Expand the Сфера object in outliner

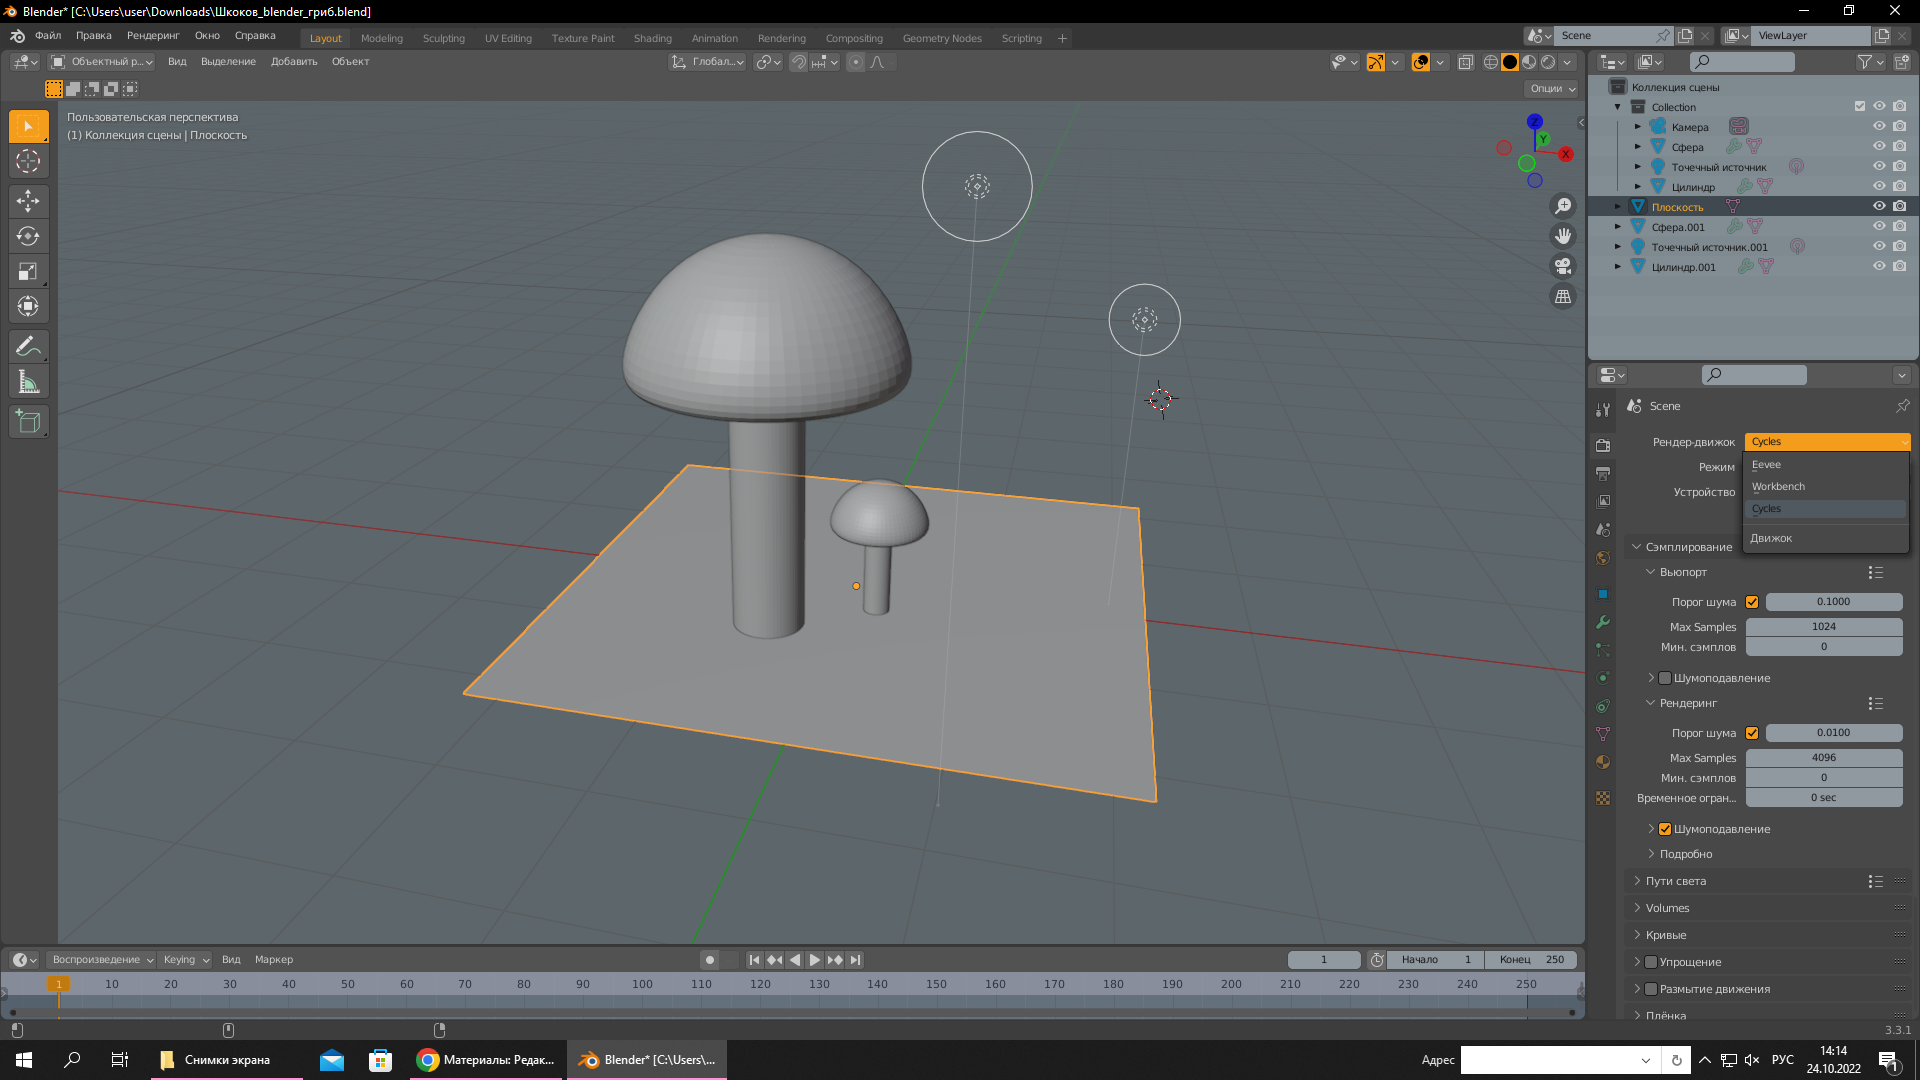click(1638, 147)
